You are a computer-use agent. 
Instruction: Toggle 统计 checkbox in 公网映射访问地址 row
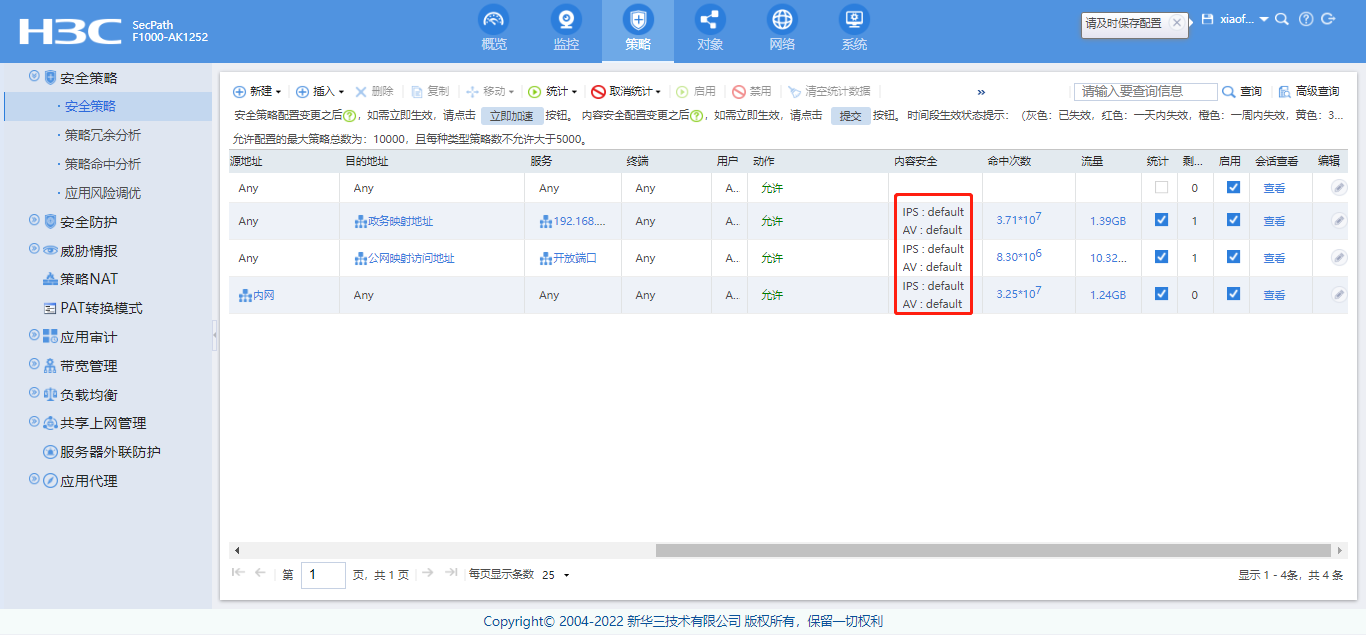pos(1161,257)
